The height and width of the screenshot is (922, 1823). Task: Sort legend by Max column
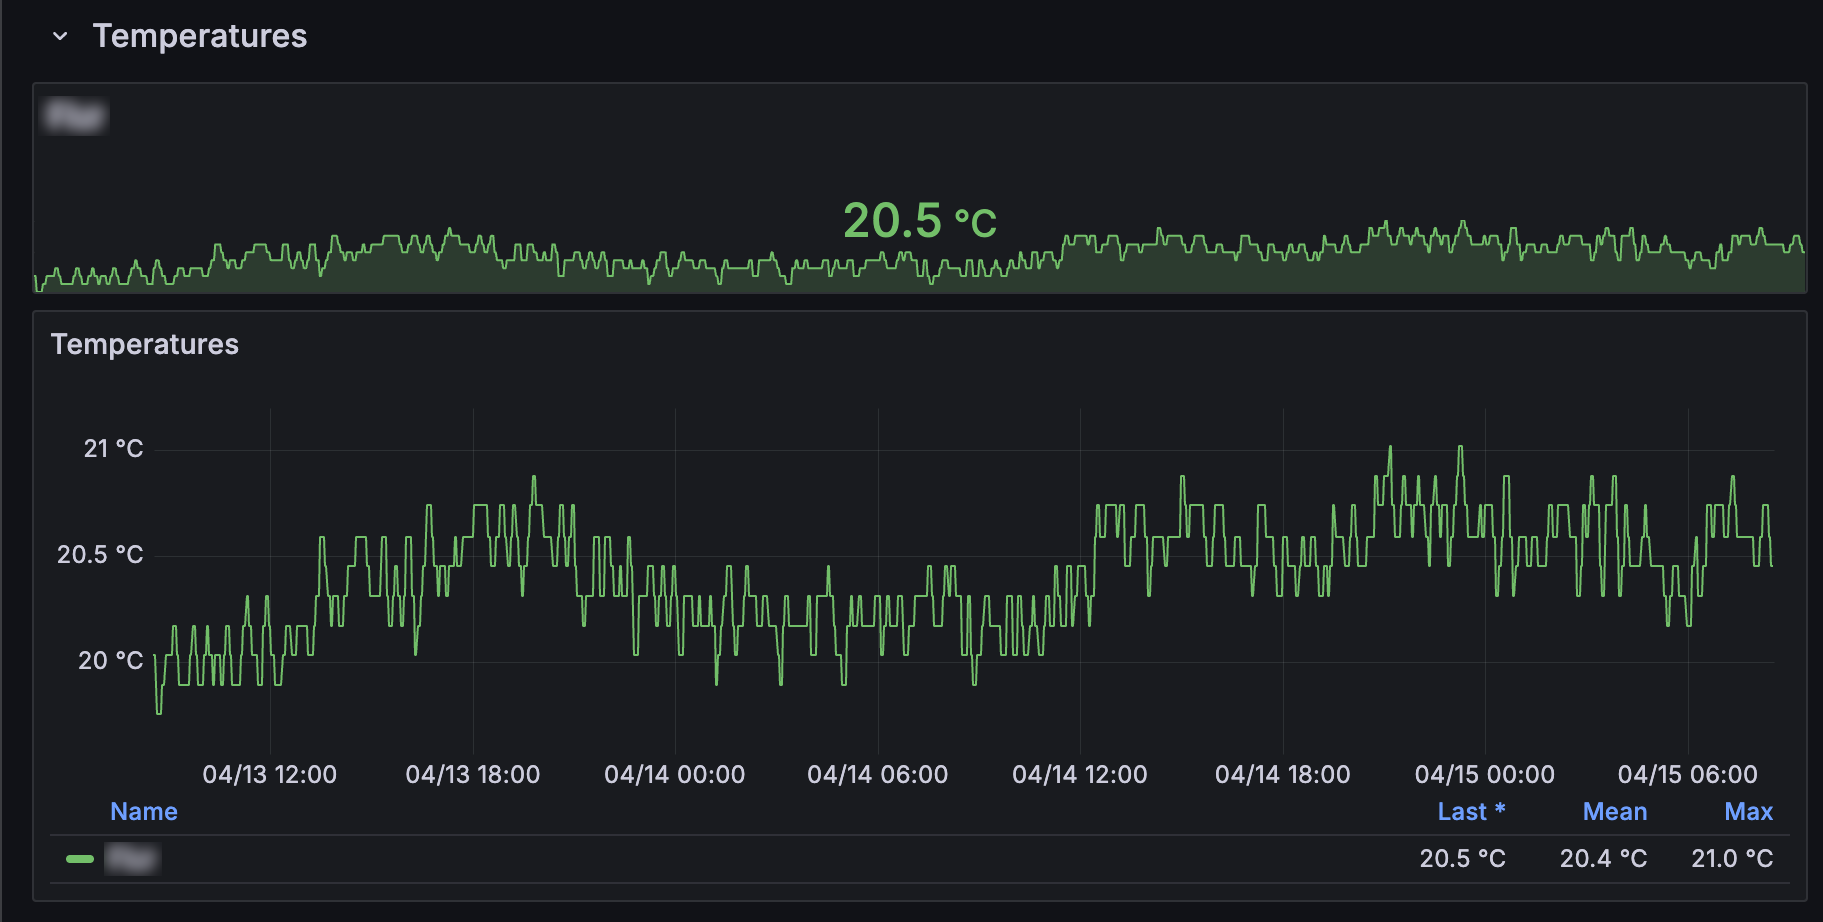1748,812
